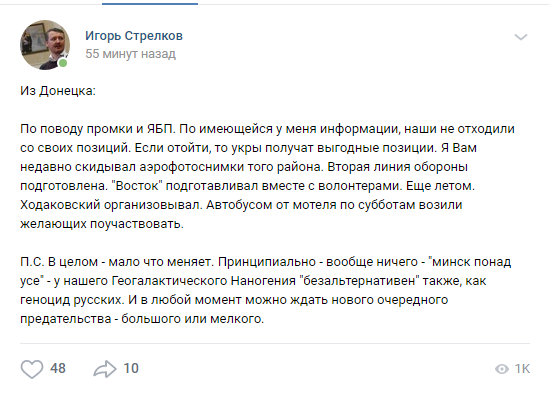Screen dimensions: 549x393
Task: Share the post using the arrow icon
Action: coord(105,369)
